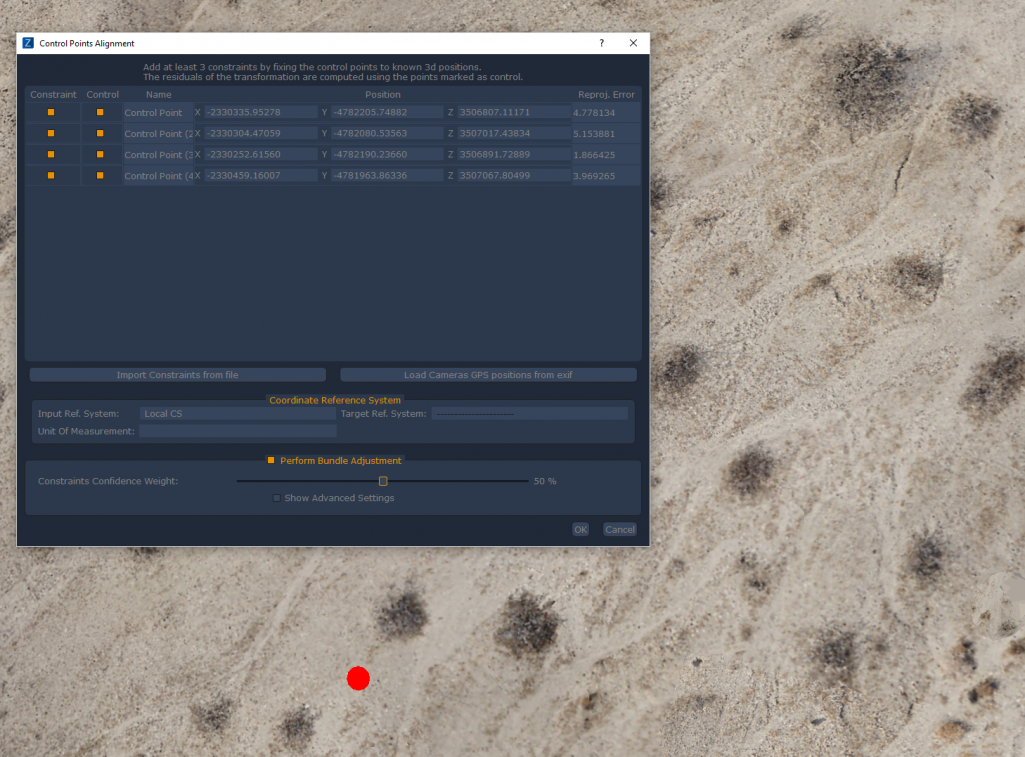Click the Z position field of Control Point (4)

click(512, 175)
